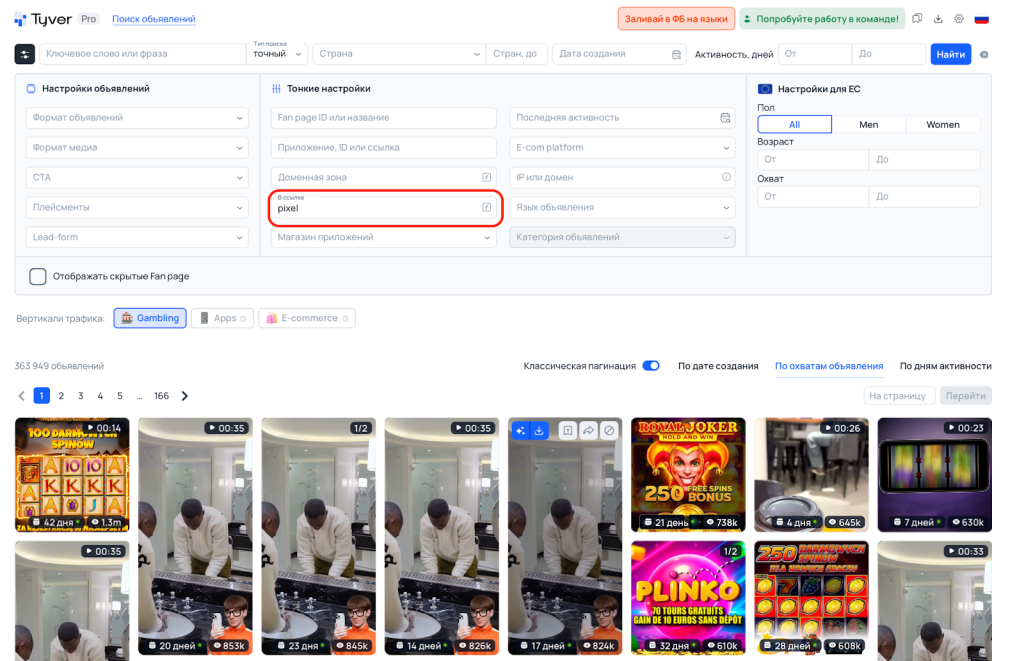Image resolution: width=1024 pixels, height=661 pixels.
Task: Change language using the Russian flag icon
Action: tap(981, 19)
